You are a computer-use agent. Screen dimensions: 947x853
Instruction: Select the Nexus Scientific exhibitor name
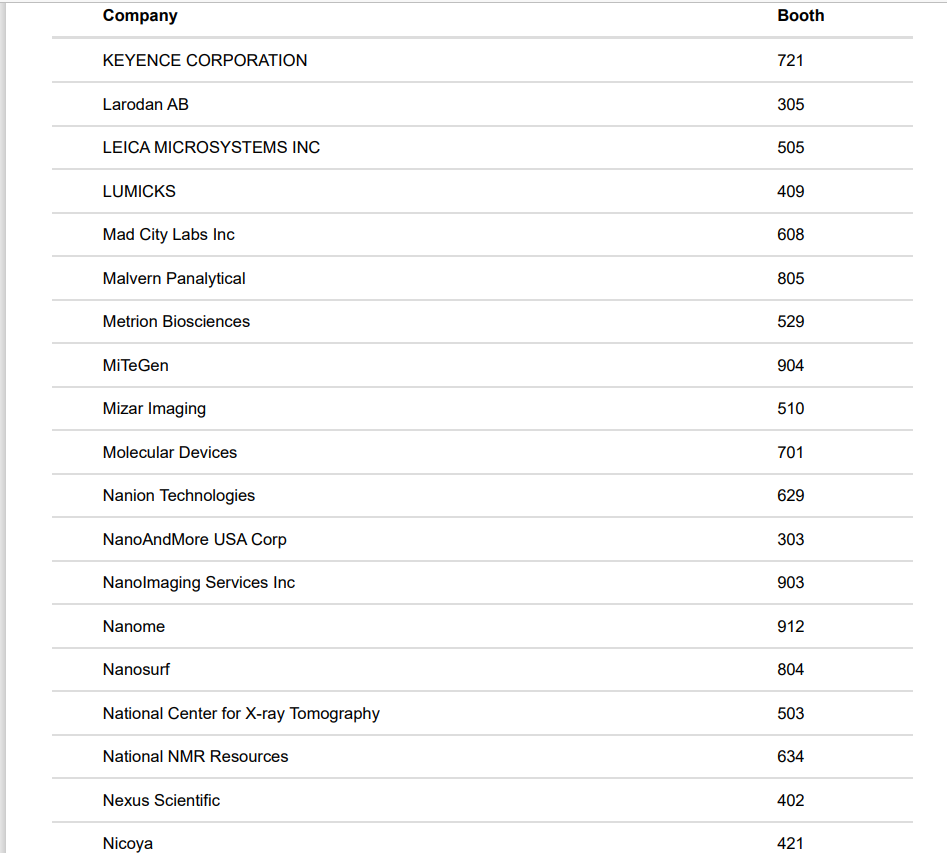coord(161,801)
